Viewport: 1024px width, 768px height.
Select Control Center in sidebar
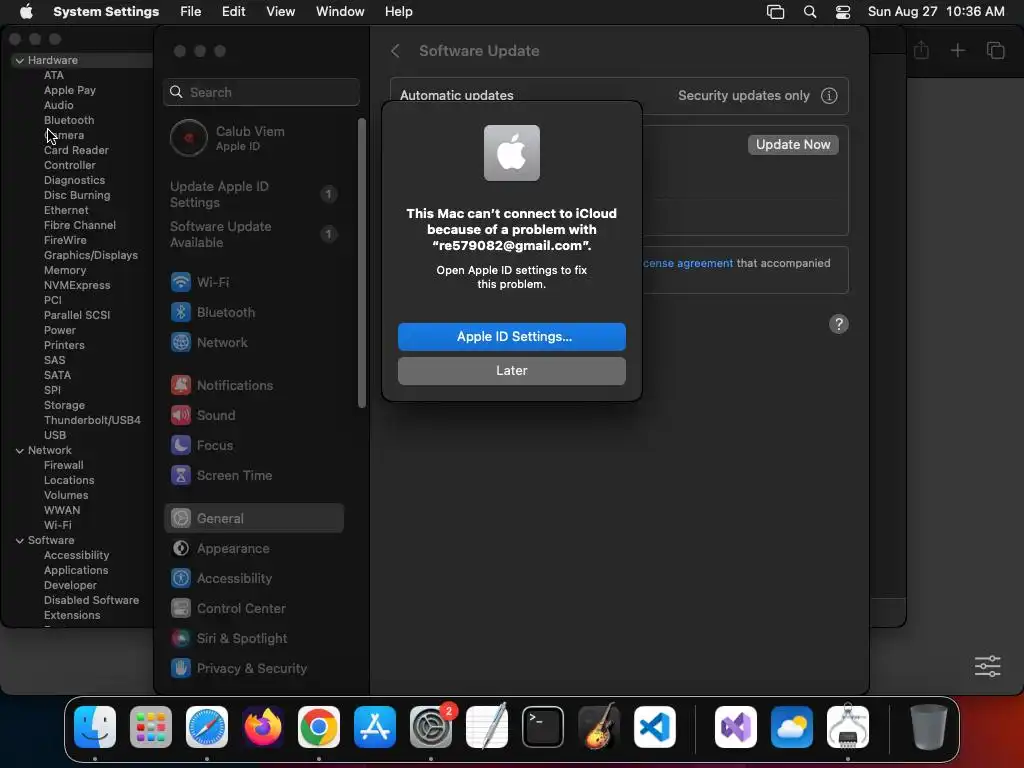[x=253, y=608]
